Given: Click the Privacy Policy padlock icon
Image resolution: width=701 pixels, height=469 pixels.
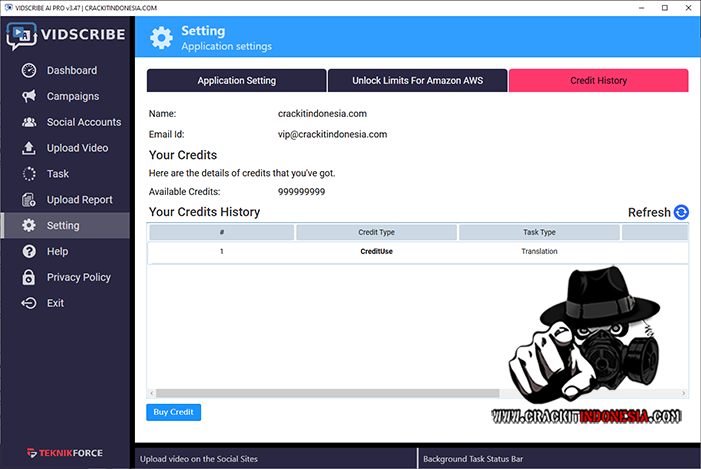Looking at the screenshot, I should (29, 277).
